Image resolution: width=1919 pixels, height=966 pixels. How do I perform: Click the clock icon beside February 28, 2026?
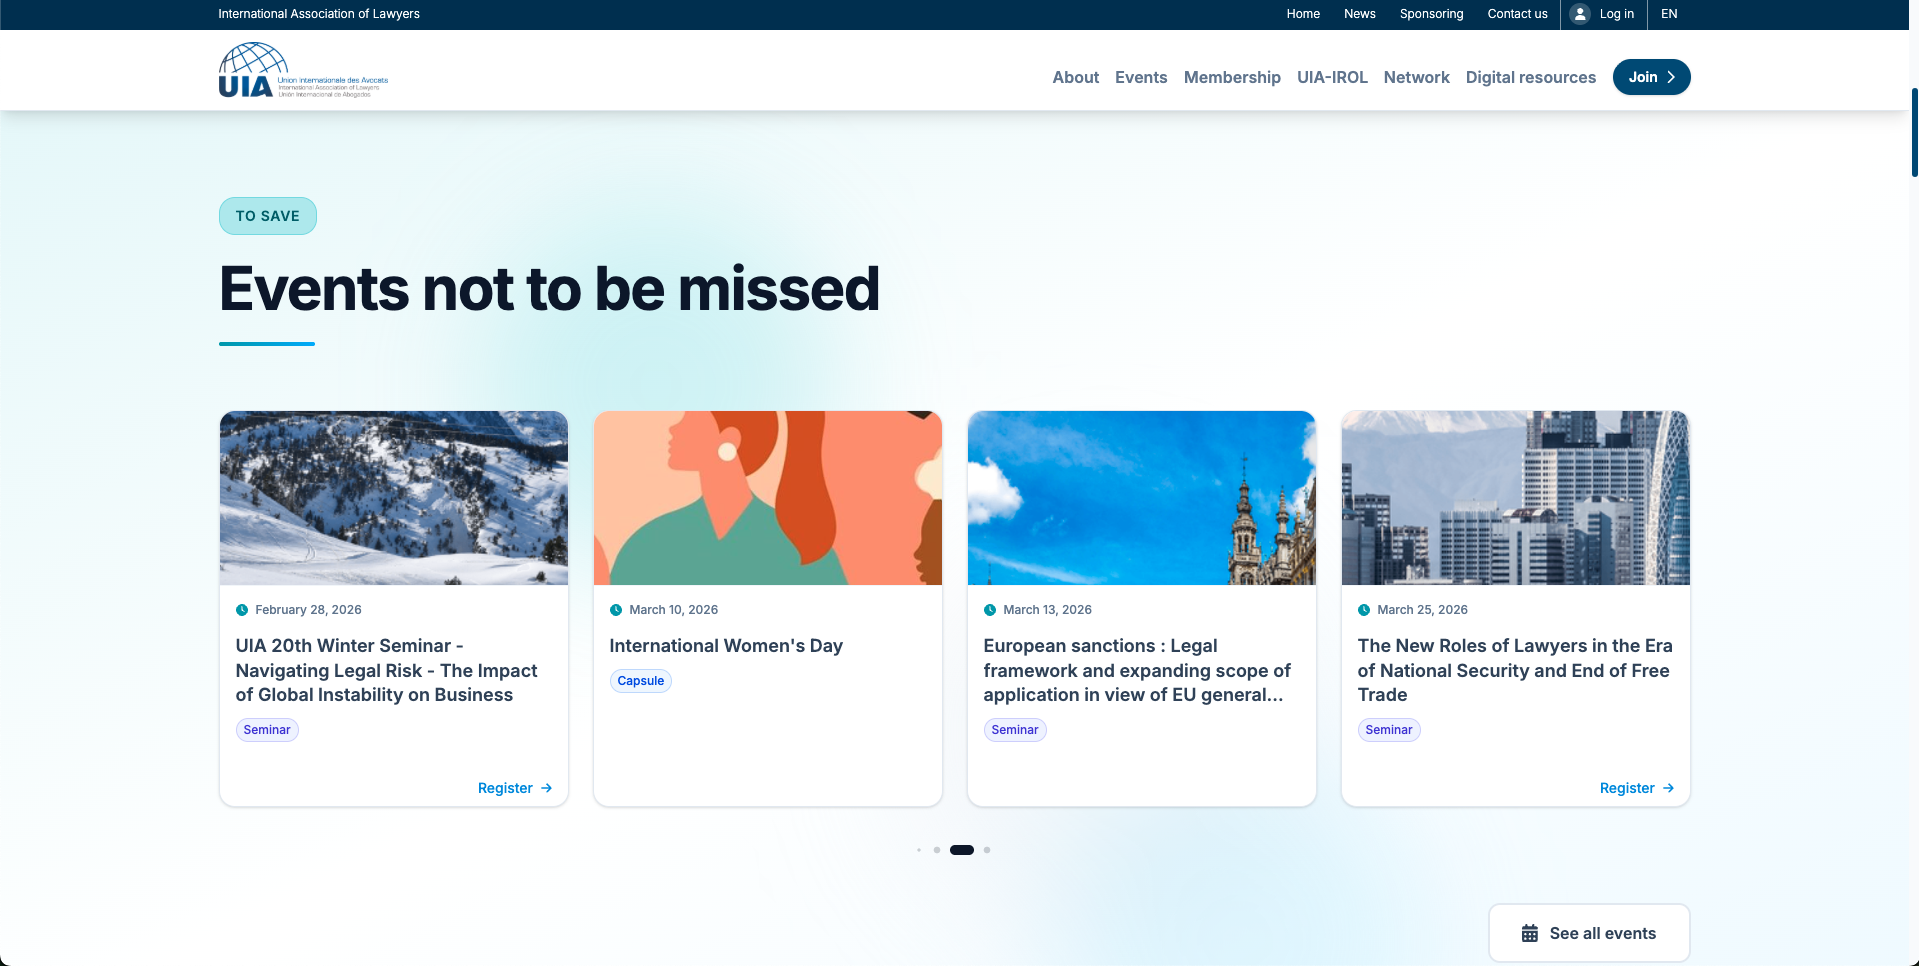tap(242, 610)
